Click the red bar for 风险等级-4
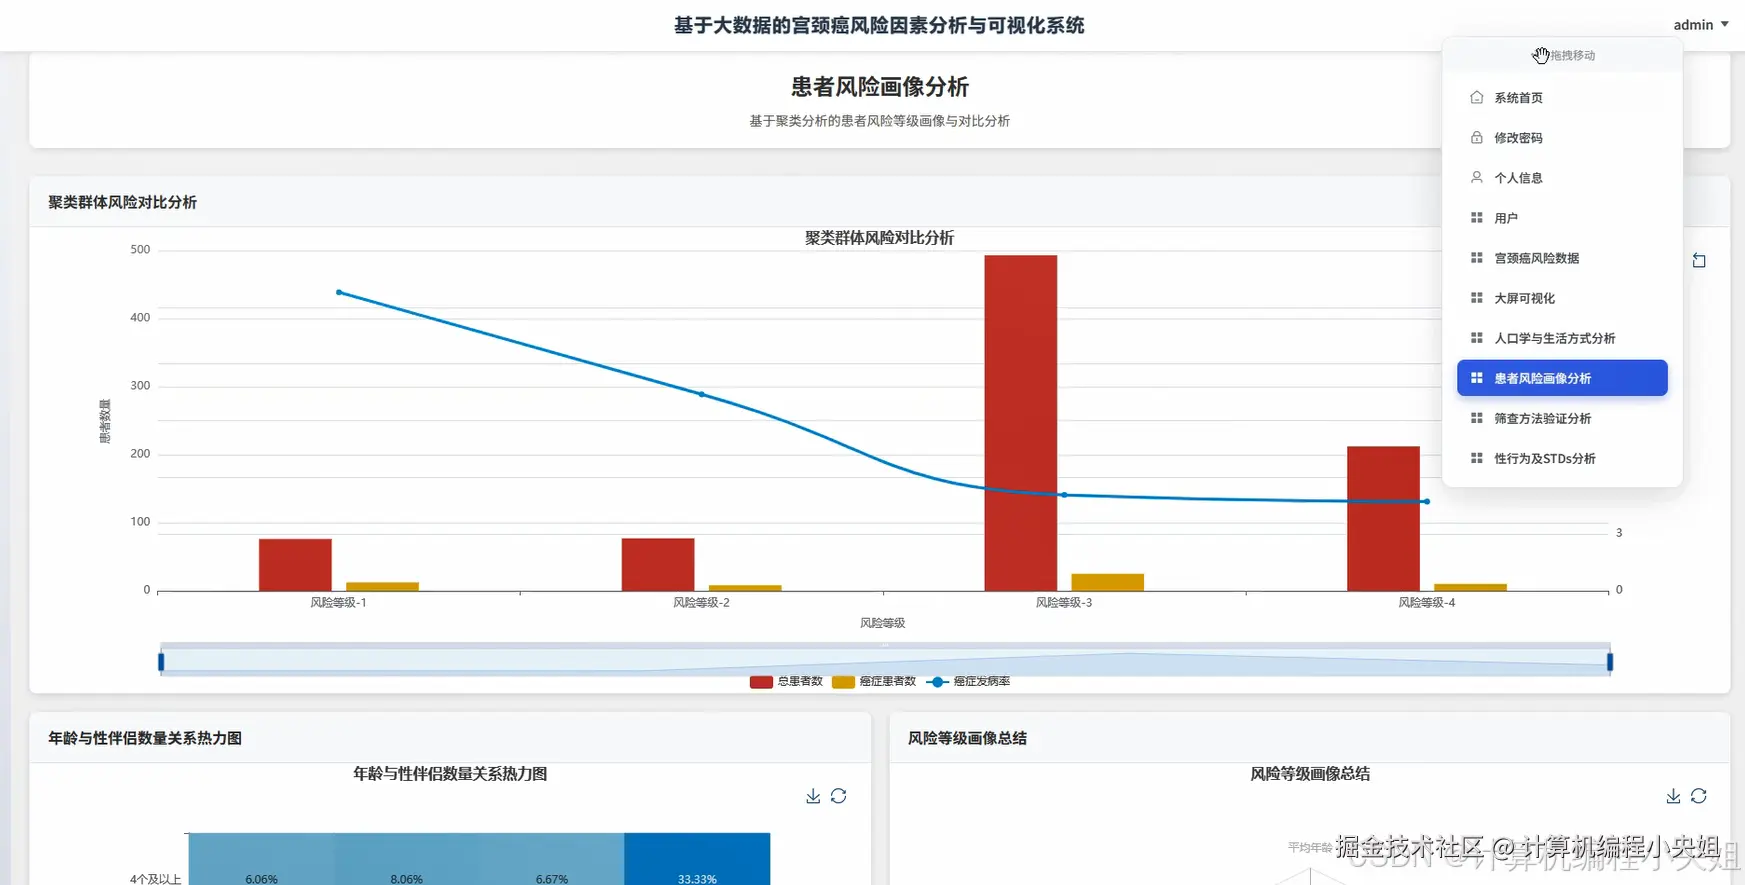1745x885 pixels. [x=1383, y=519]
